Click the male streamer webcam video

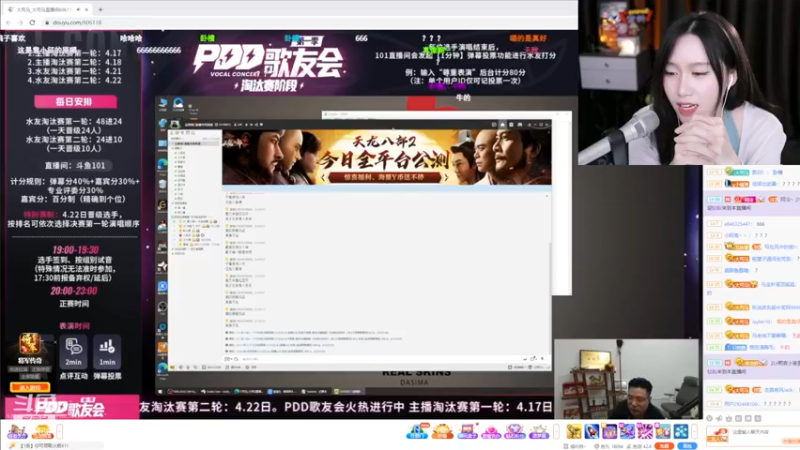click(627, 379)
